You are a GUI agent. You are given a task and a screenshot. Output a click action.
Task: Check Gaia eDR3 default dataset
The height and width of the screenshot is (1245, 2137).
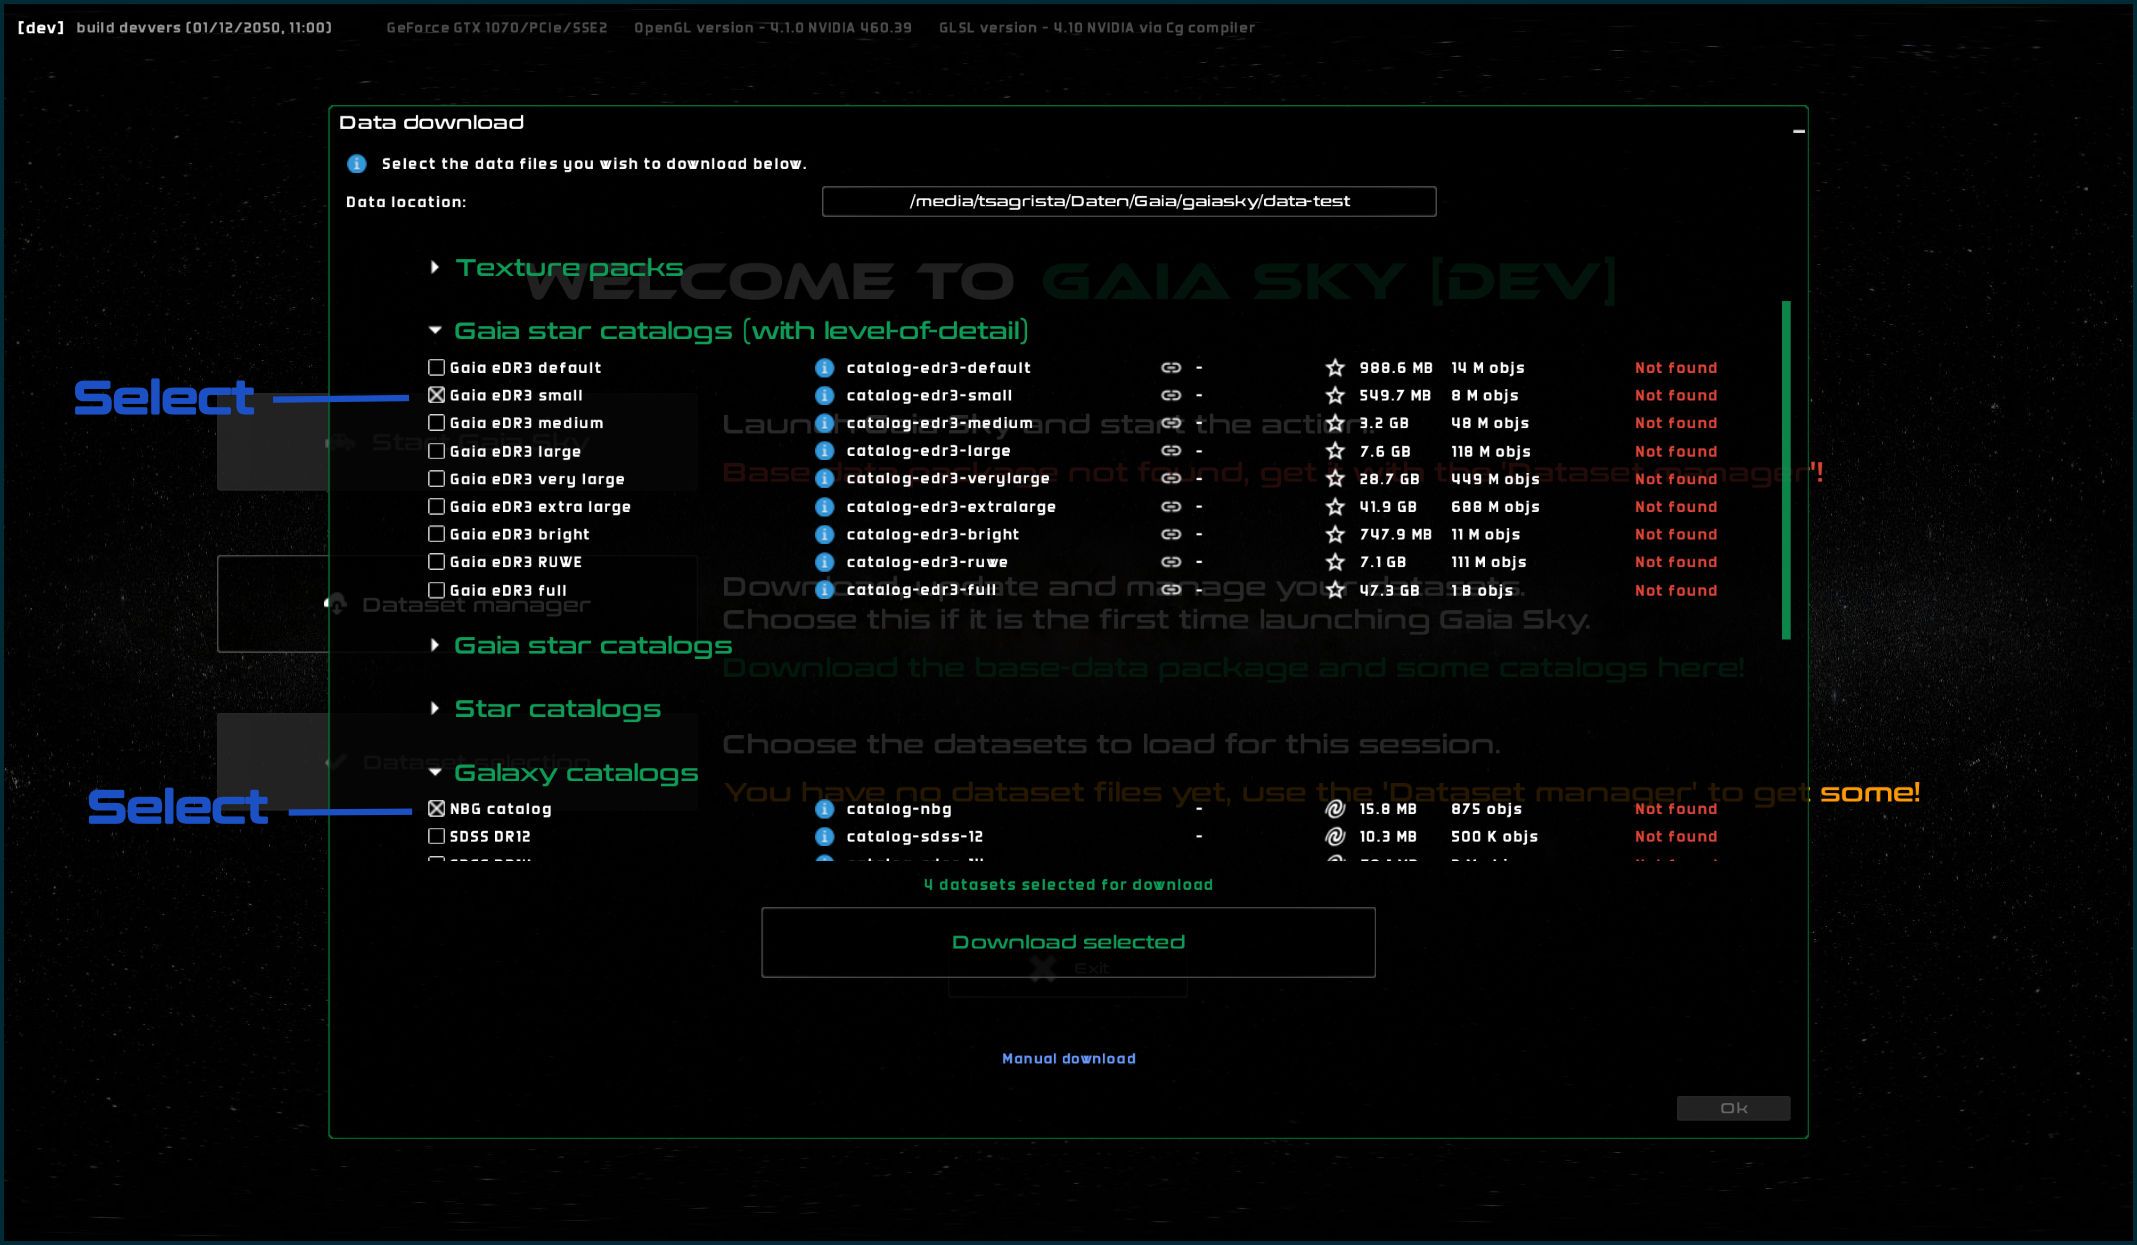pyautogui.click(x=436, y=368)
